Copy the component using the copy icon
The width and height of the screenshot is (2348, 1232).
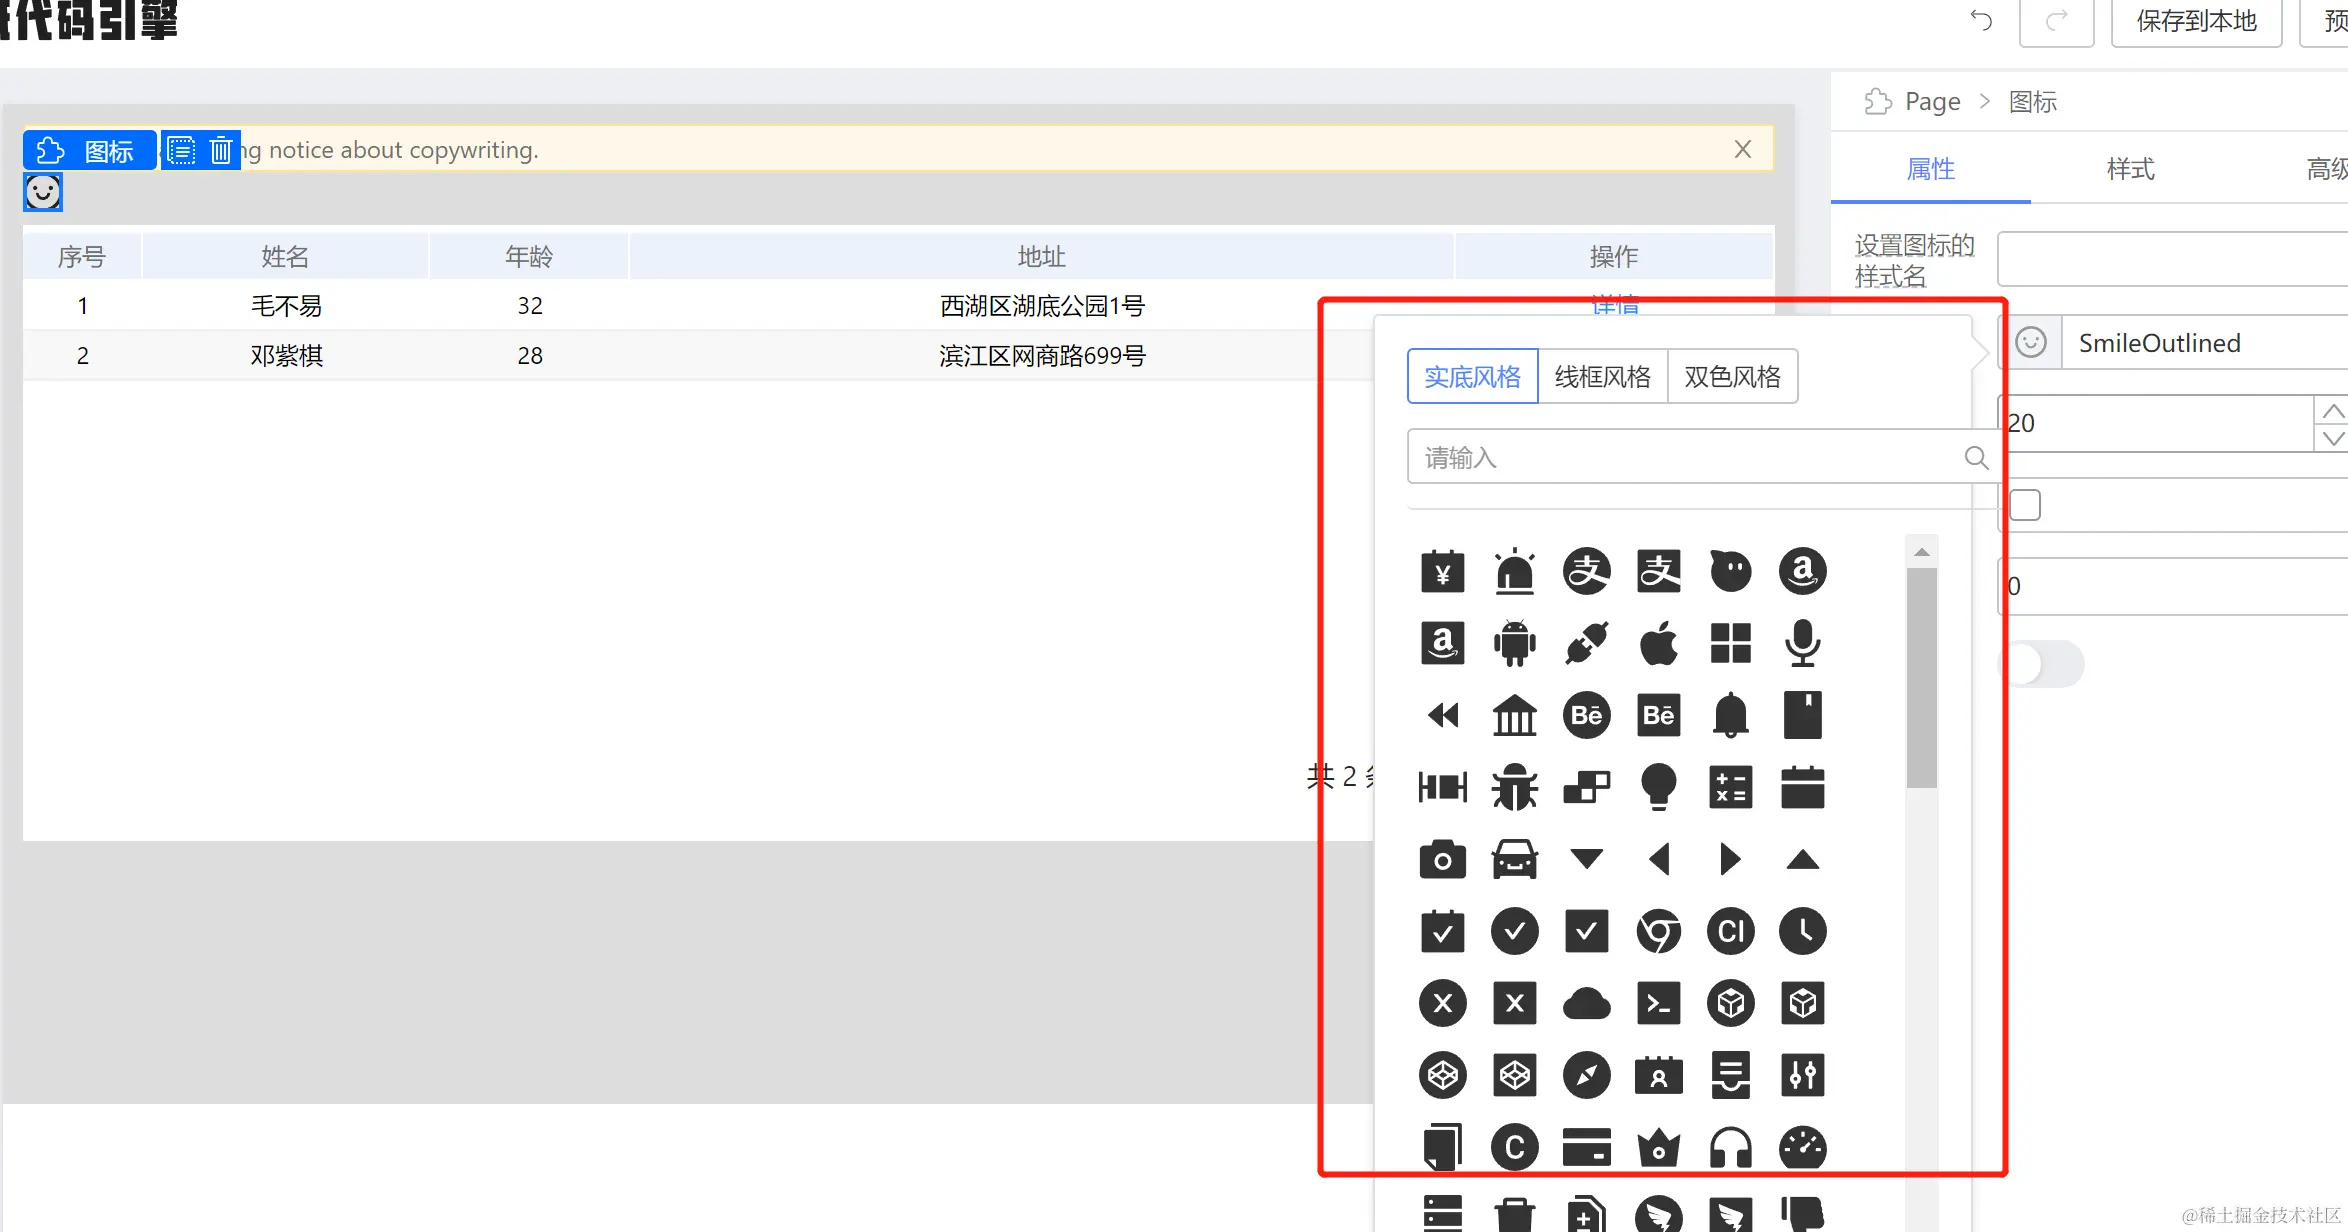181,149
